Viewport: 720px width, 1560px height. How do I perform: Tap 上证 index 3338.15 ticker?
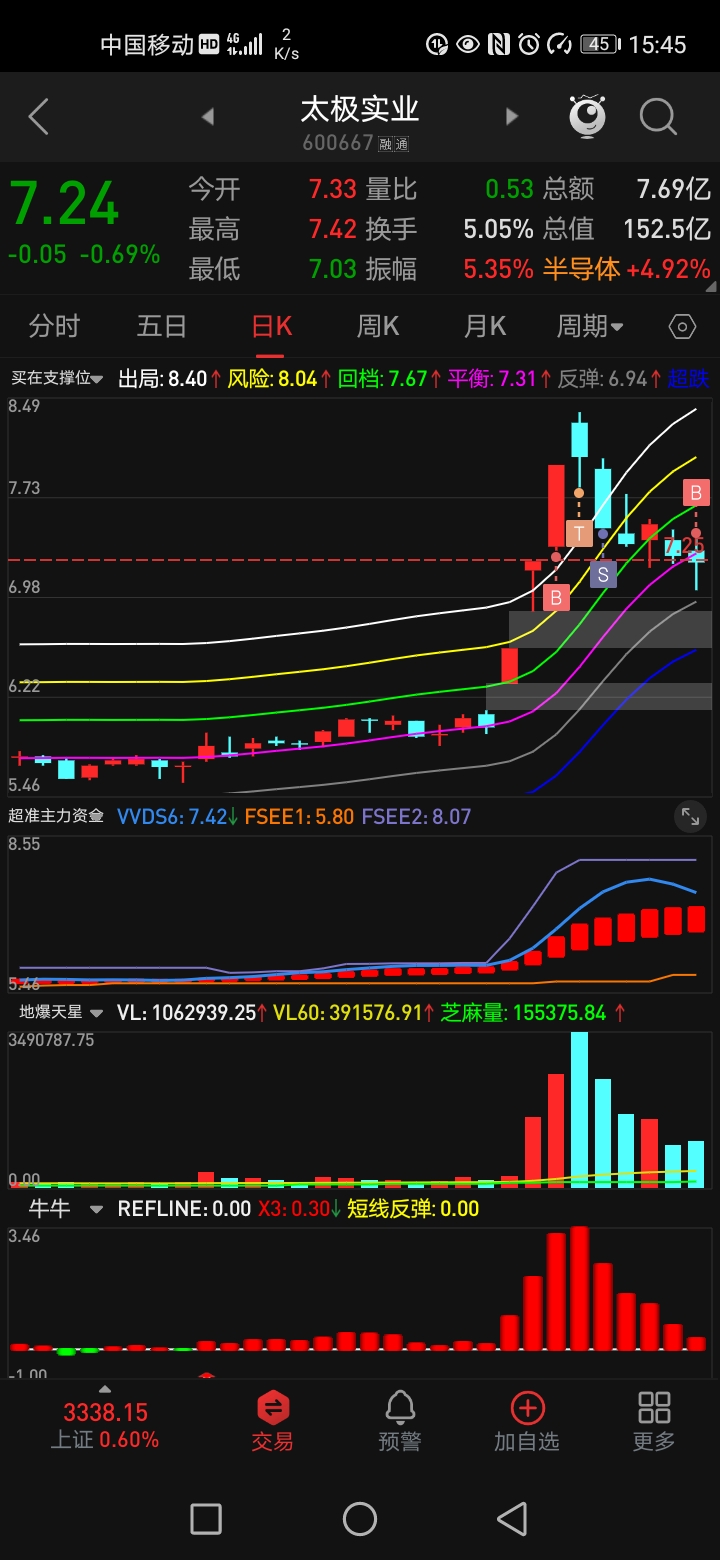pos(105,1424)
